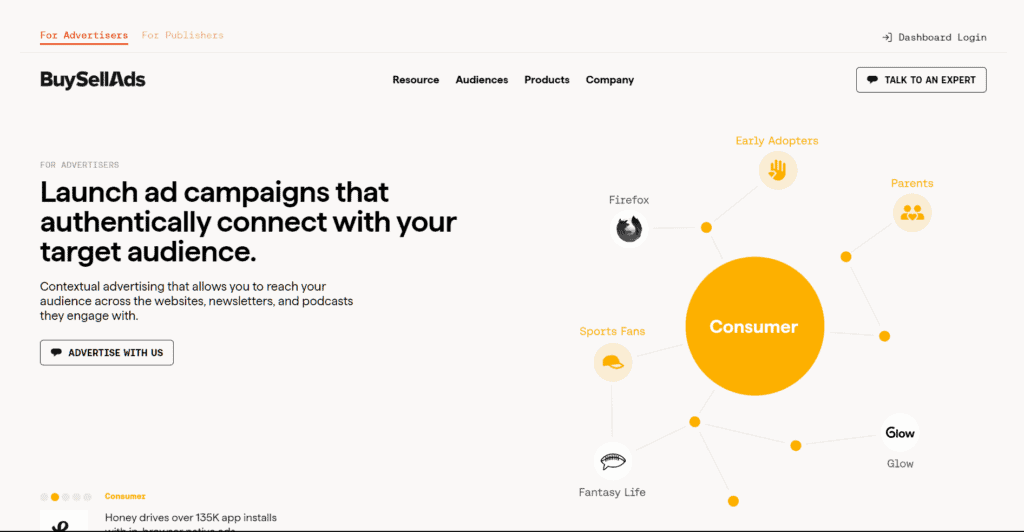Click the Firefox logo icon
Image resolution: width=1024 pixels, height=532 pixels.
tap(629, 229)
